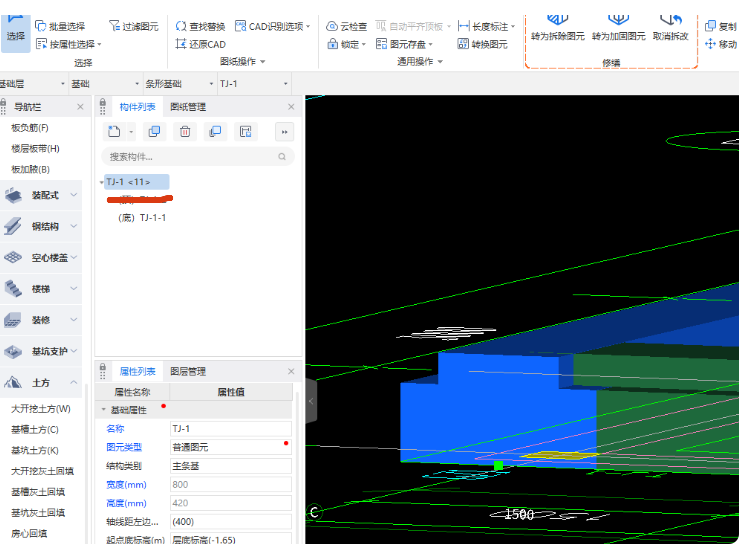Activate the 选择 selection tool
This screenshot has height=544, width=739.
pos(16,32)
